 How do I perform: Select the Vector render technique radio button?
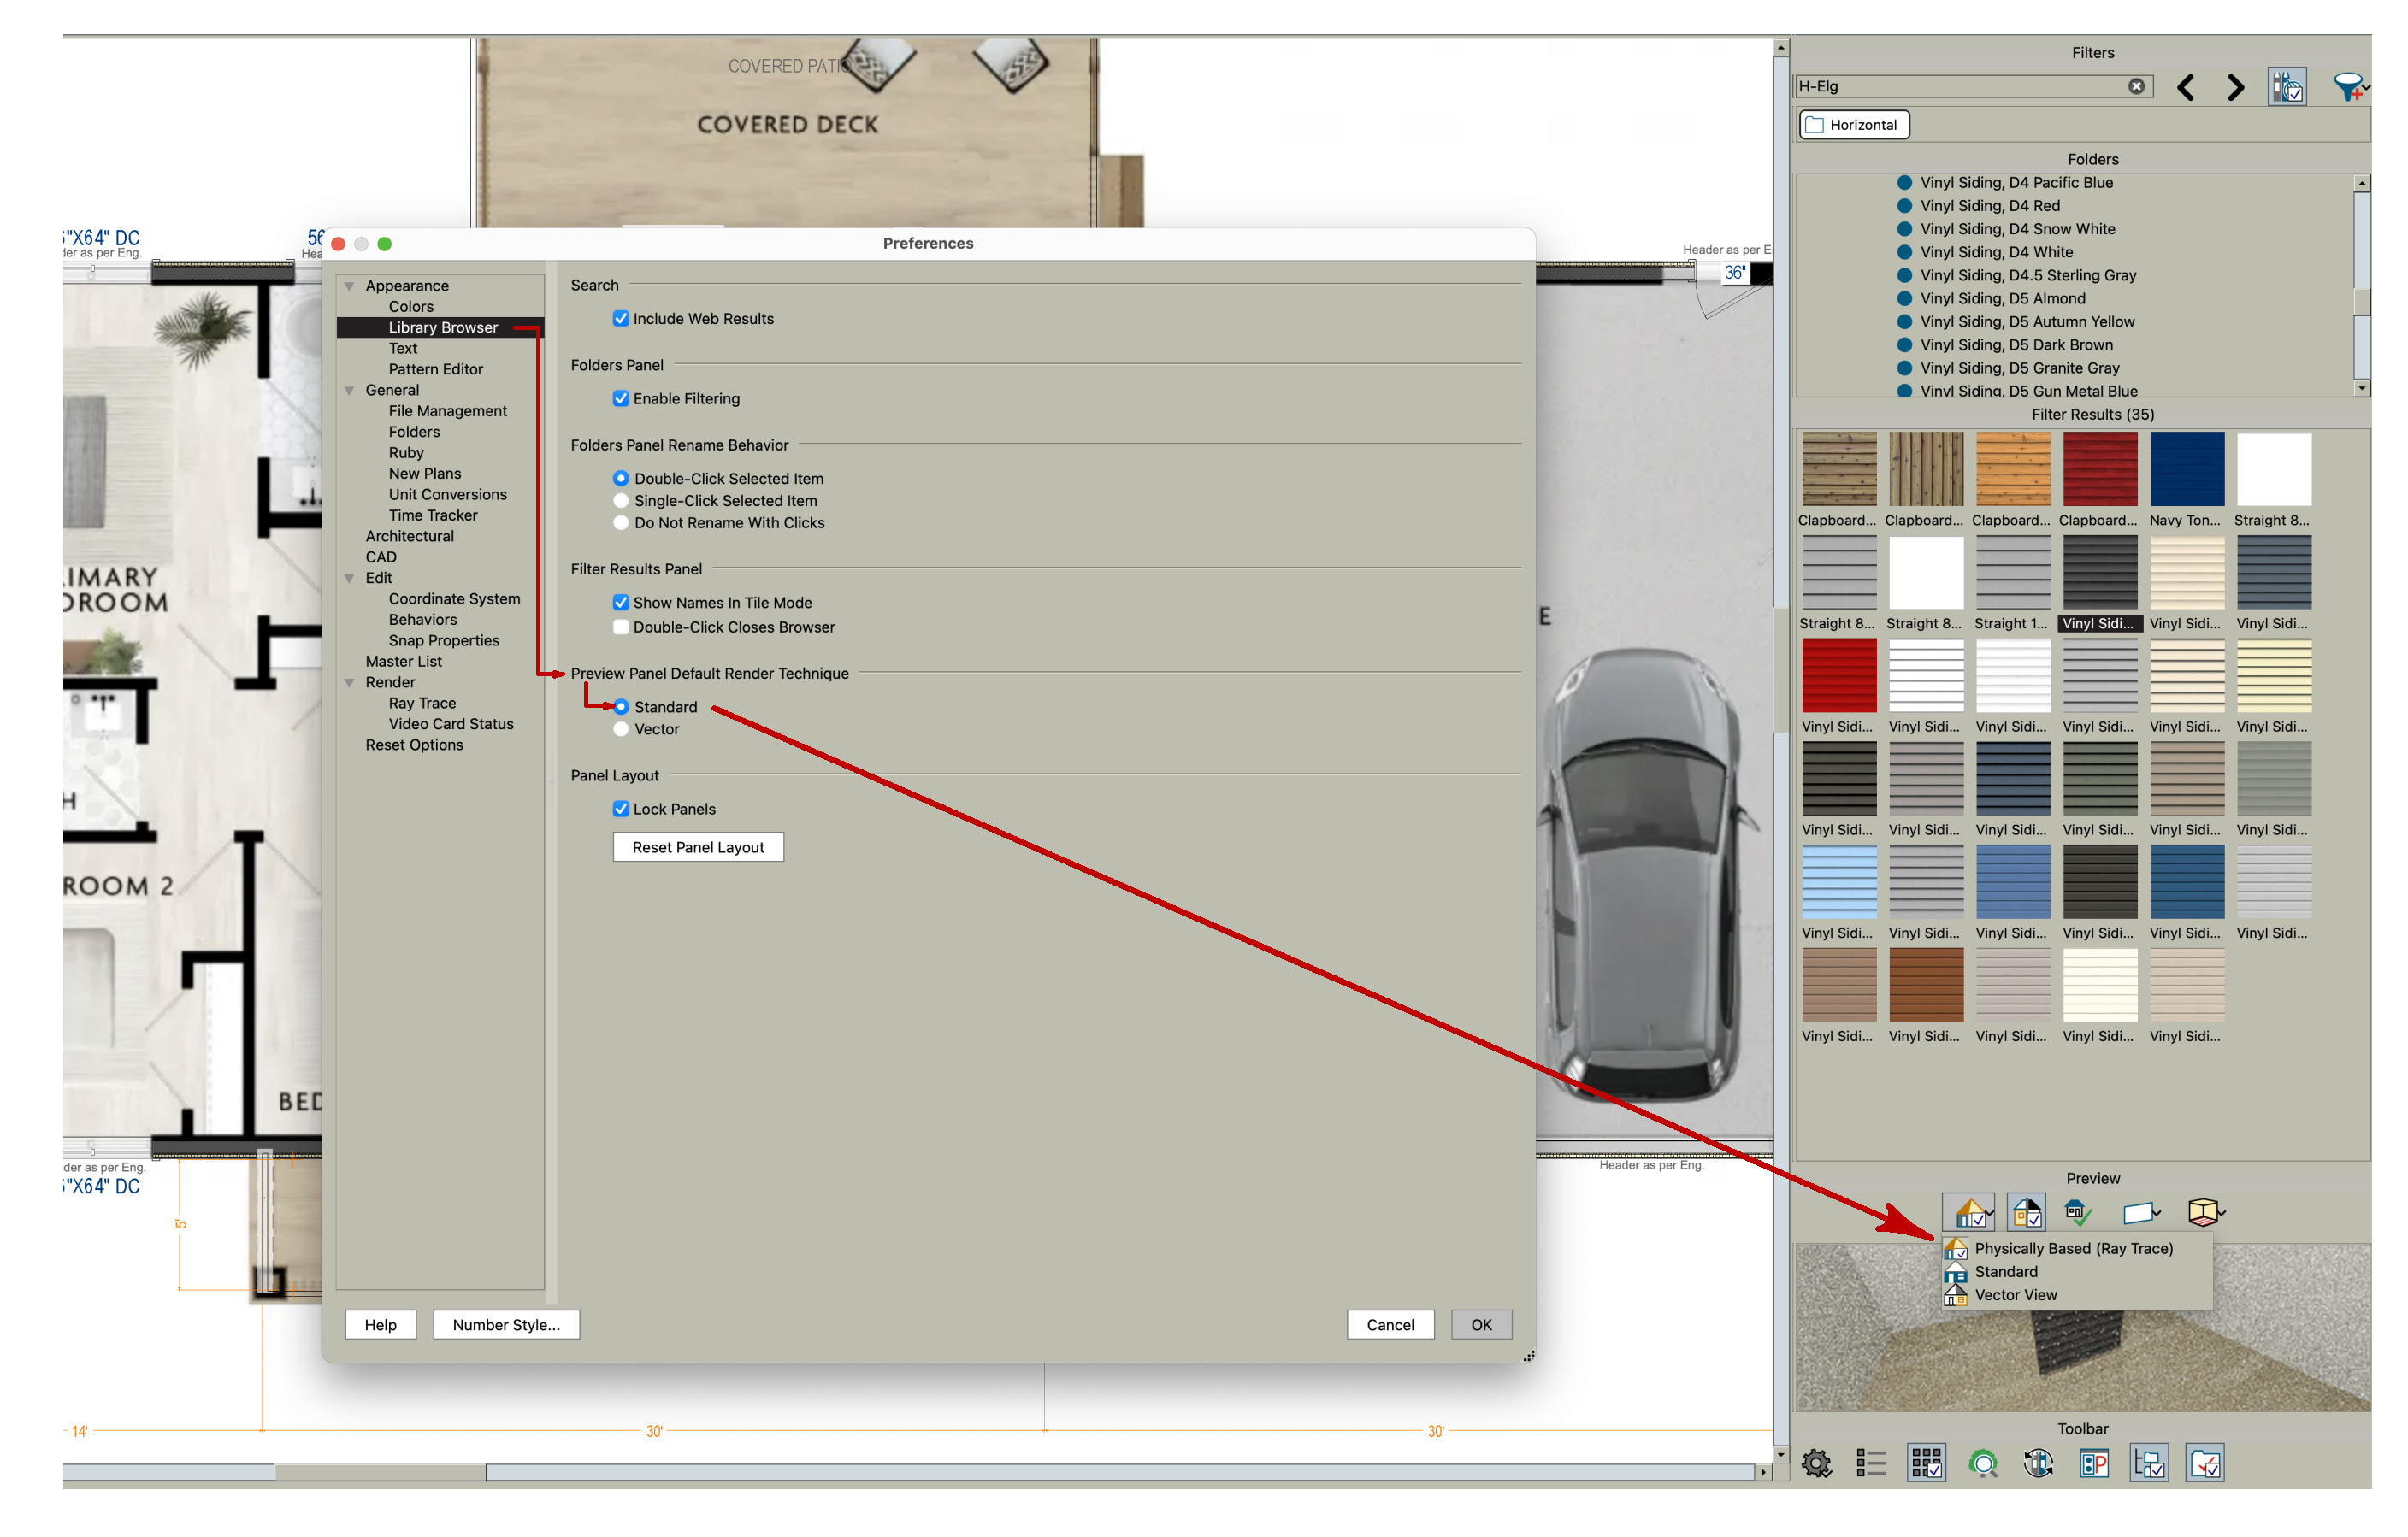[621, 729]
